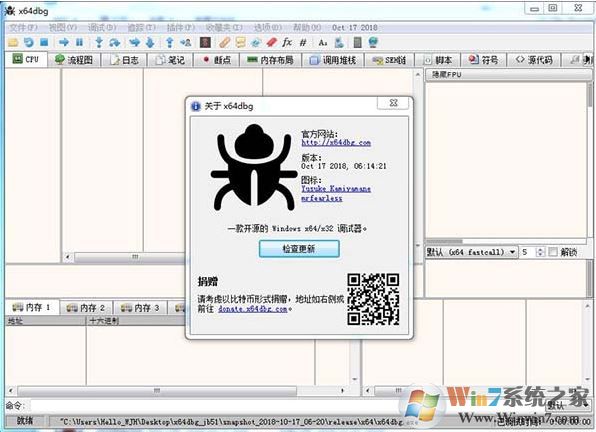
Task: Click the Oct 17 2018 menu bar entry
Action: click(x=355, y=27)
